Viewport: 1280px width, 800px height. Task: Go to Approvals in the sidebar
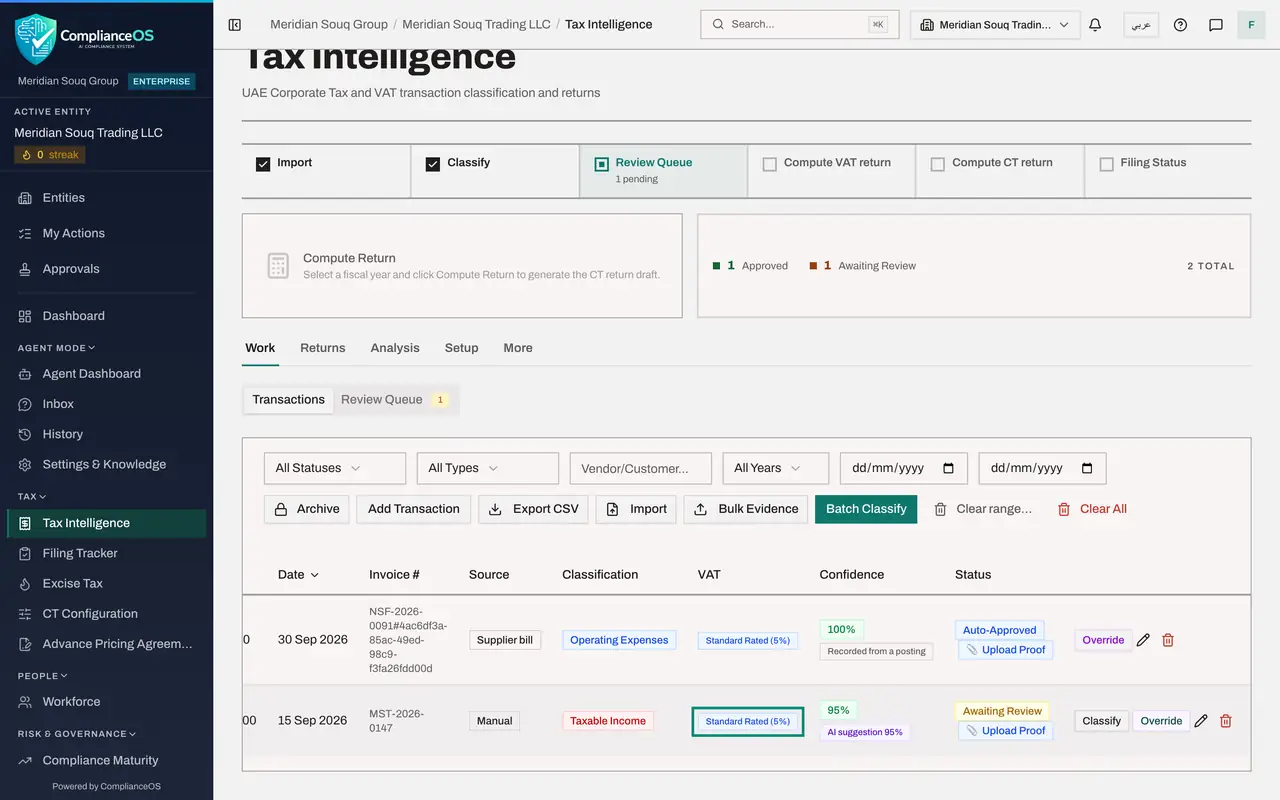(x=106, y=269)
